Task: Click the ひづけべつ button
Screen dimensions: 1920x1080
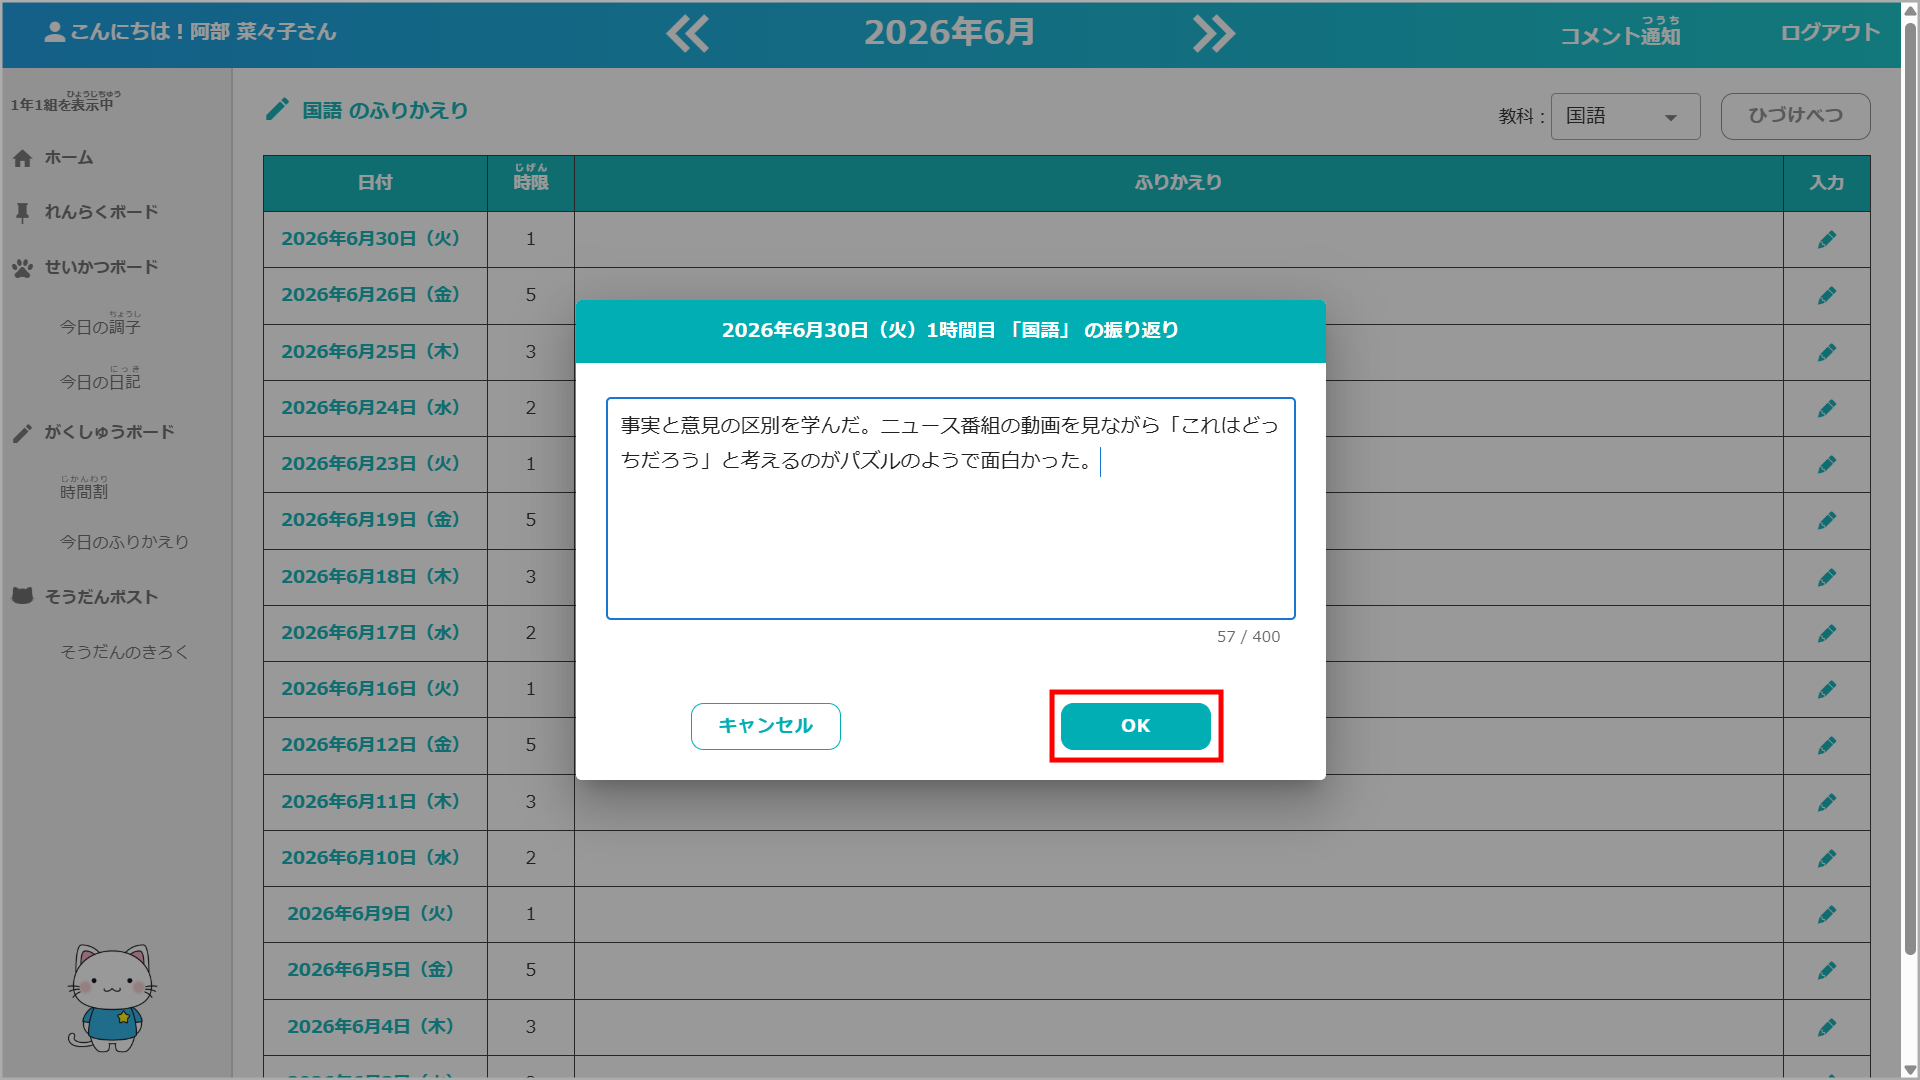Action: pyautogui.click(x=1795, y=116)
